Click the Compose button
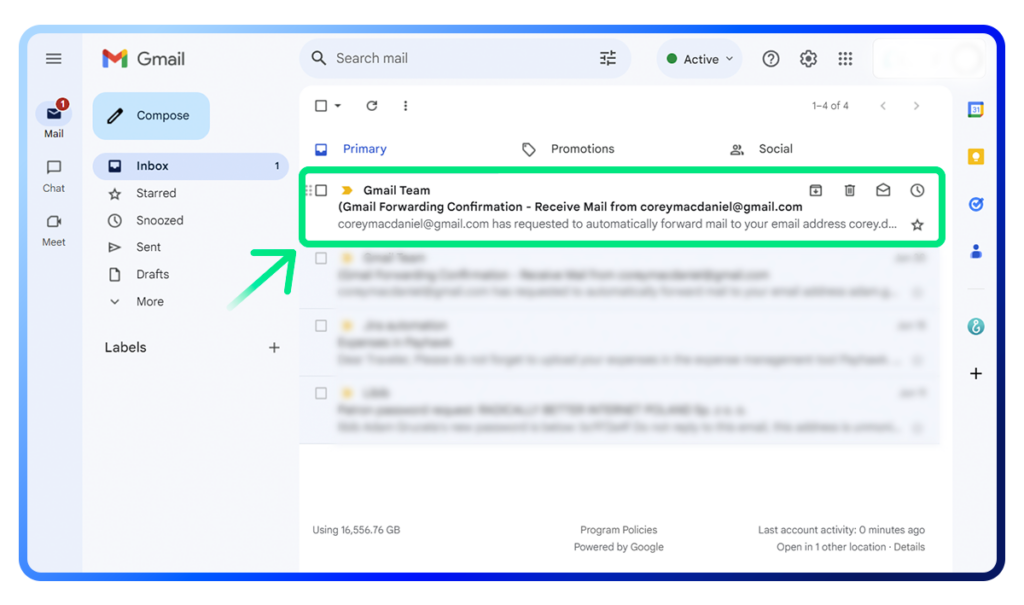1024x605 pixels. [x=151, y=116]
